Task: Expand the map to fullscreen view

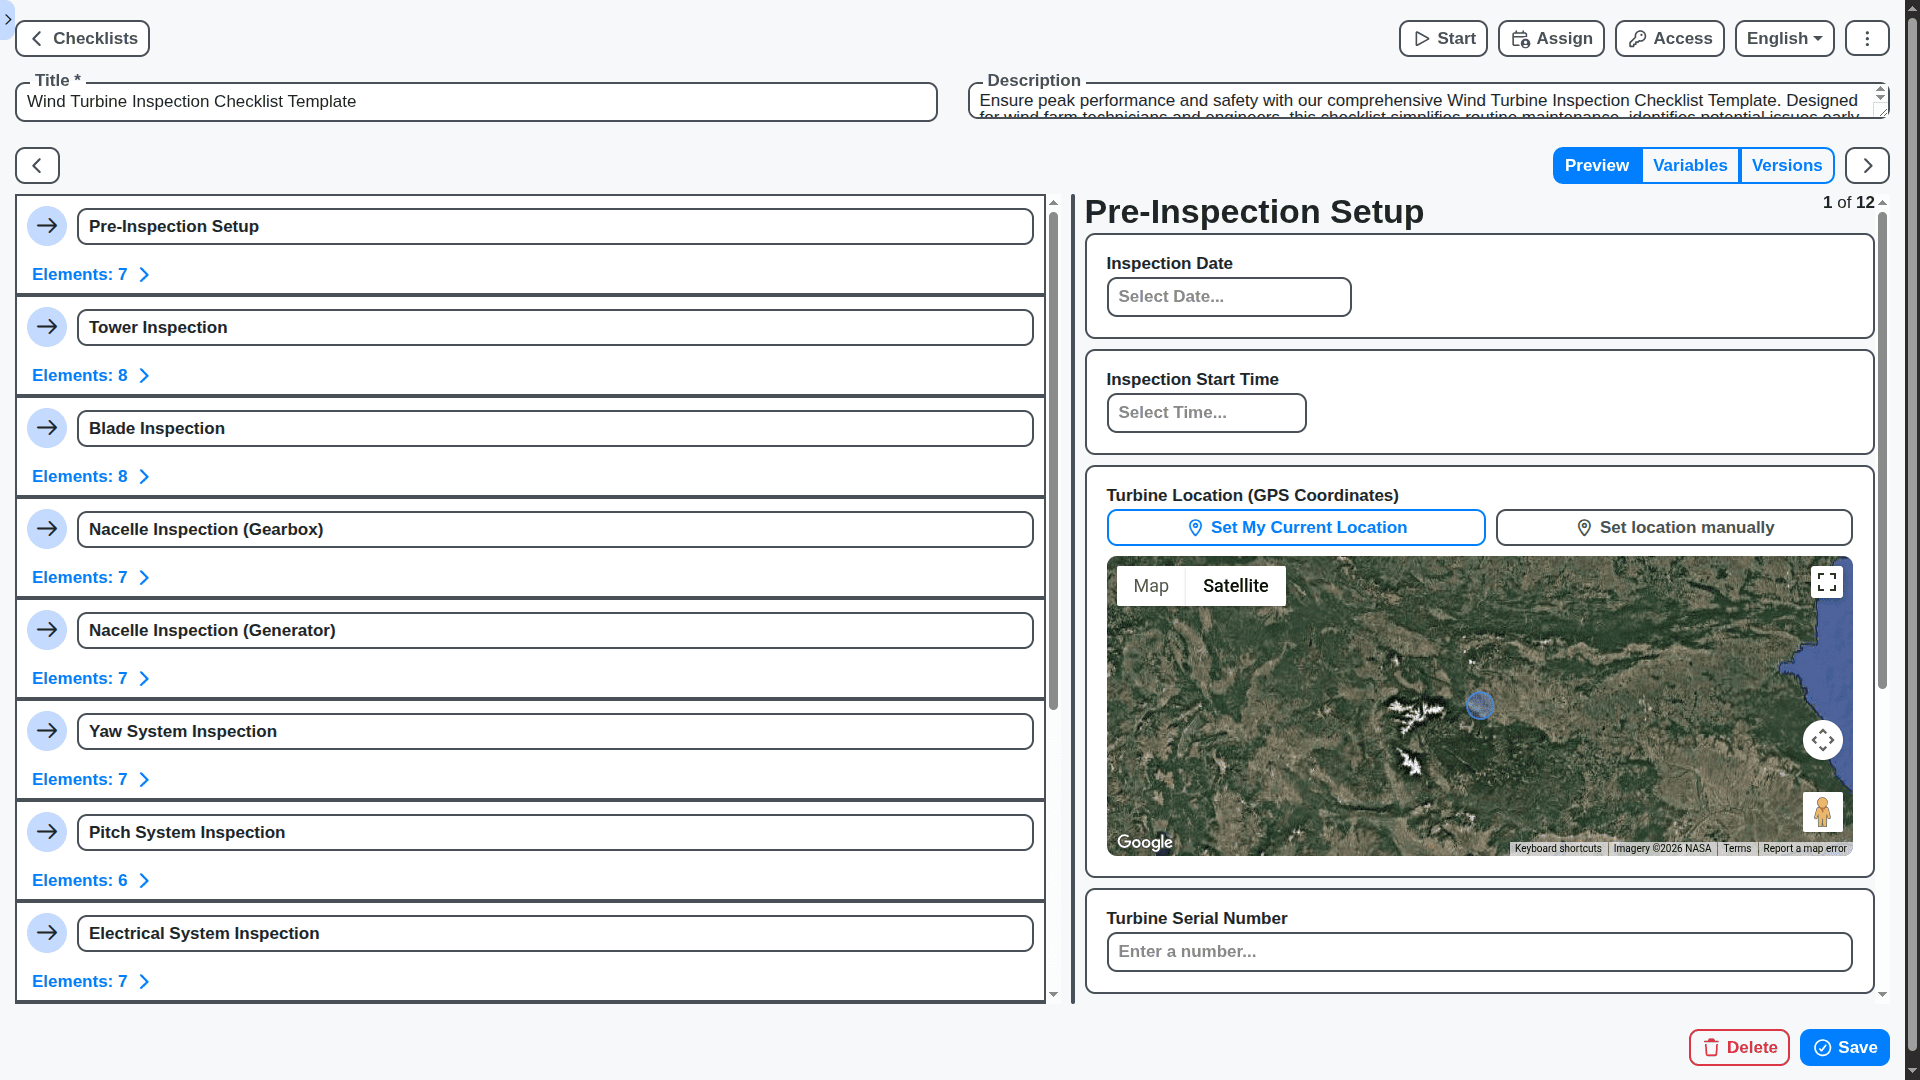Action: (1826, 581)
